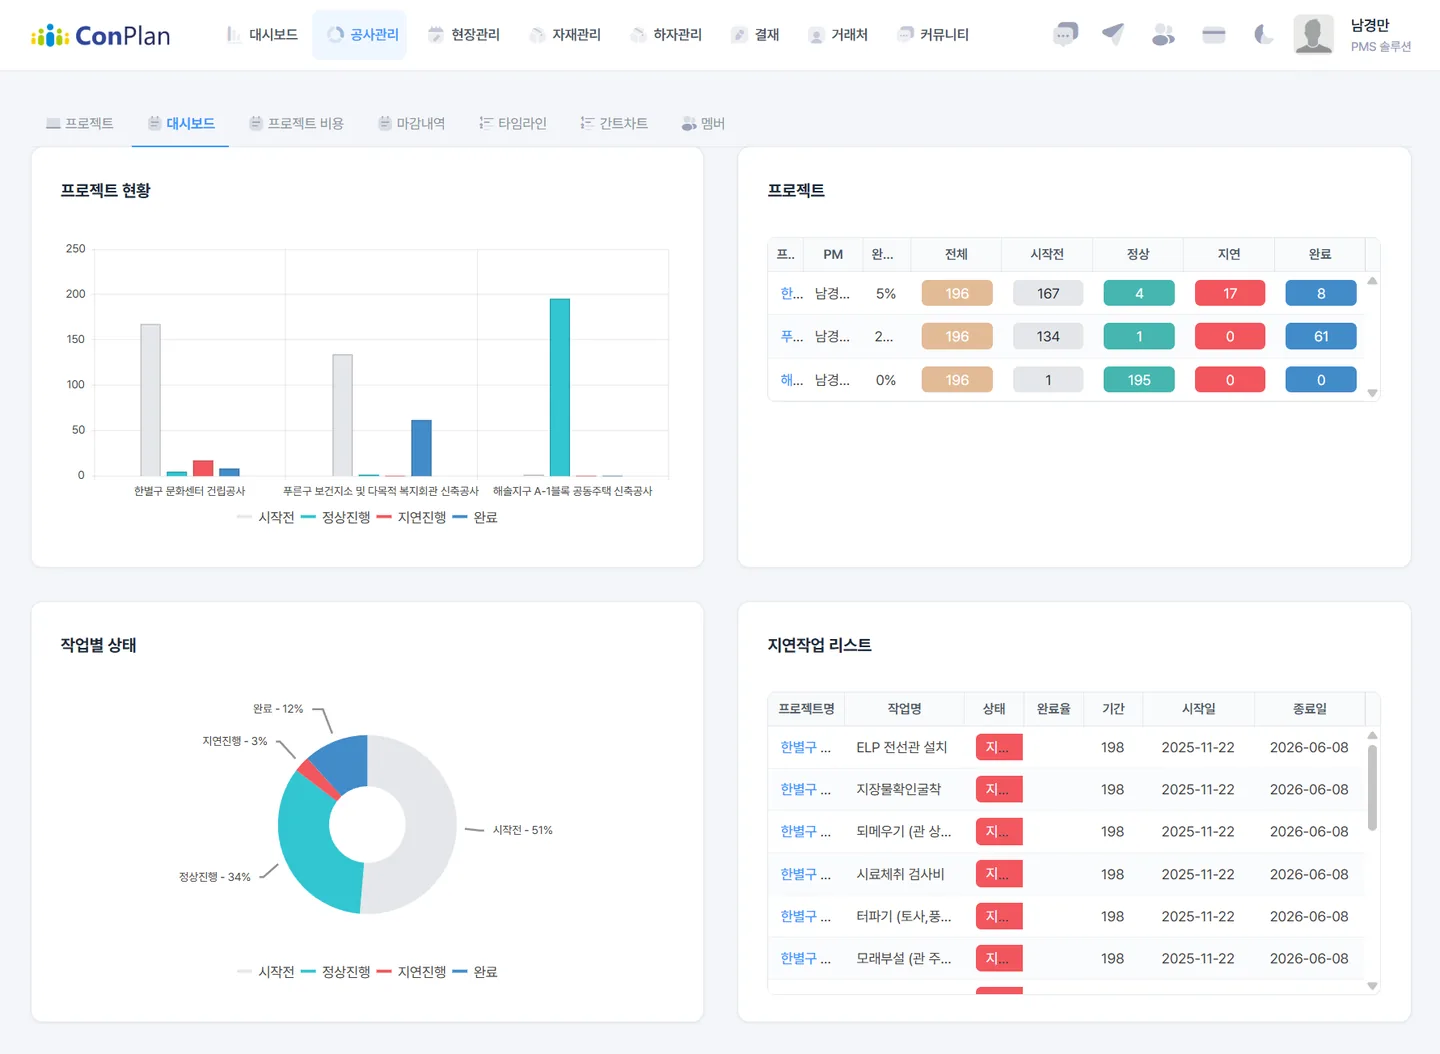Click the paper plane send icon

tap(1113, 35)
